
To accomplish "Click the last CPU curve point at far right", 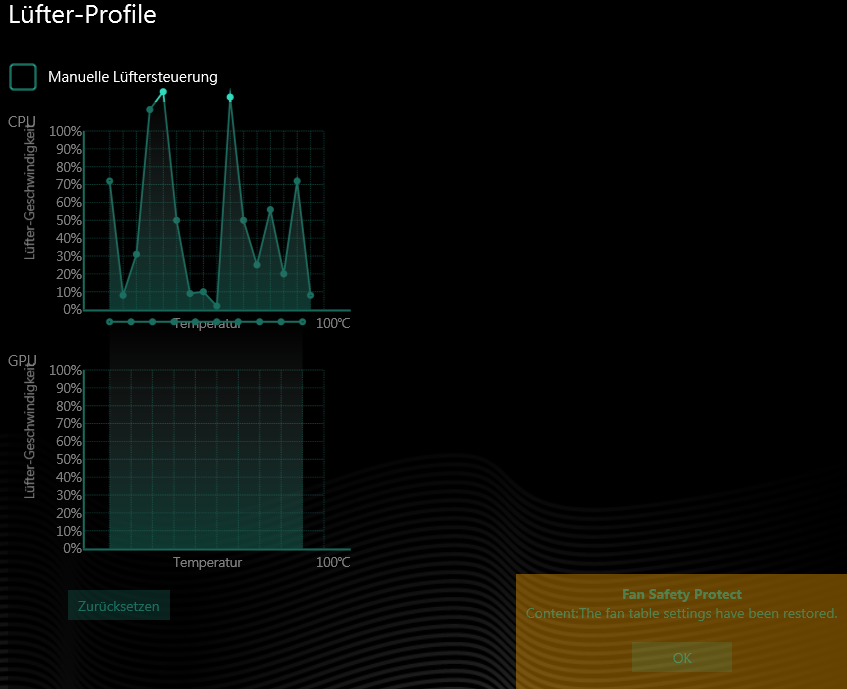I will click(310, 295).
